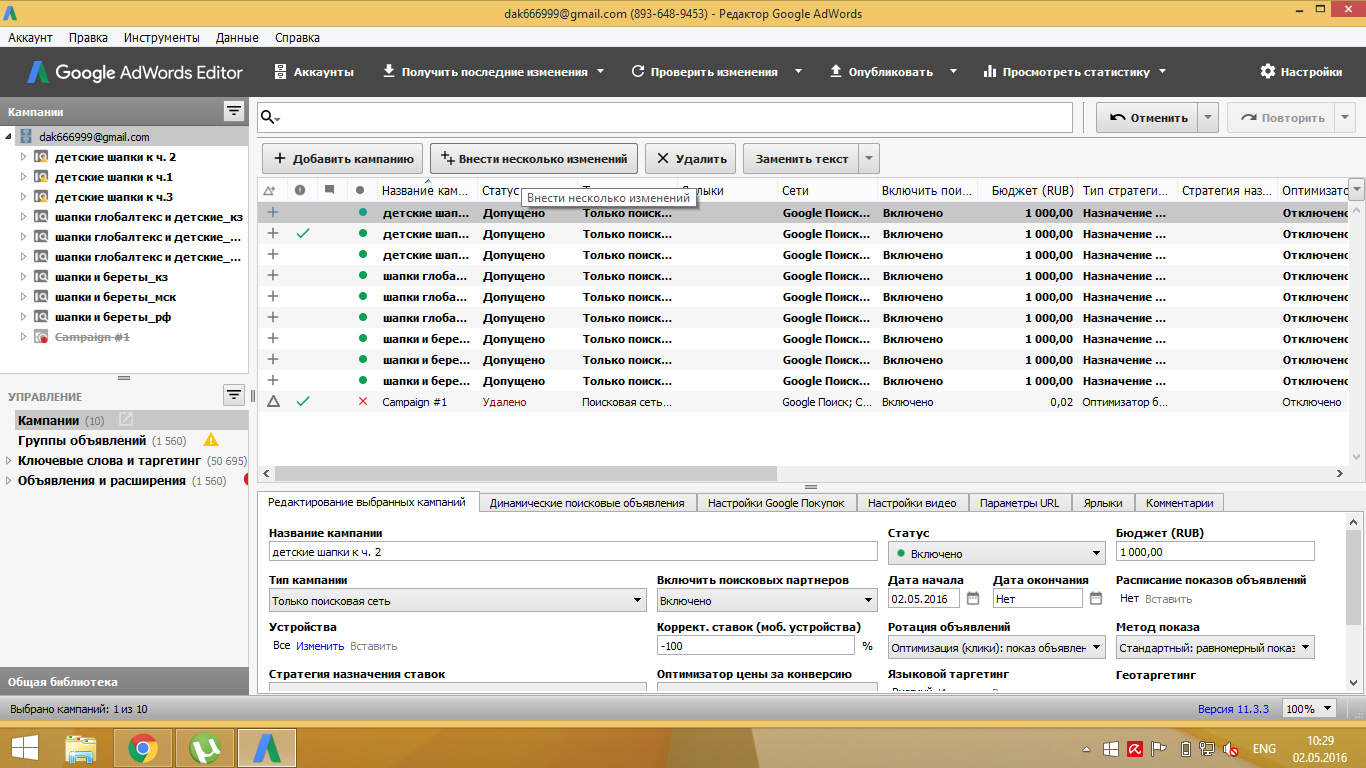Open the Данные menu
Image resolution: width=1366 pixels, height=768 pixels.
pos(237,37)
